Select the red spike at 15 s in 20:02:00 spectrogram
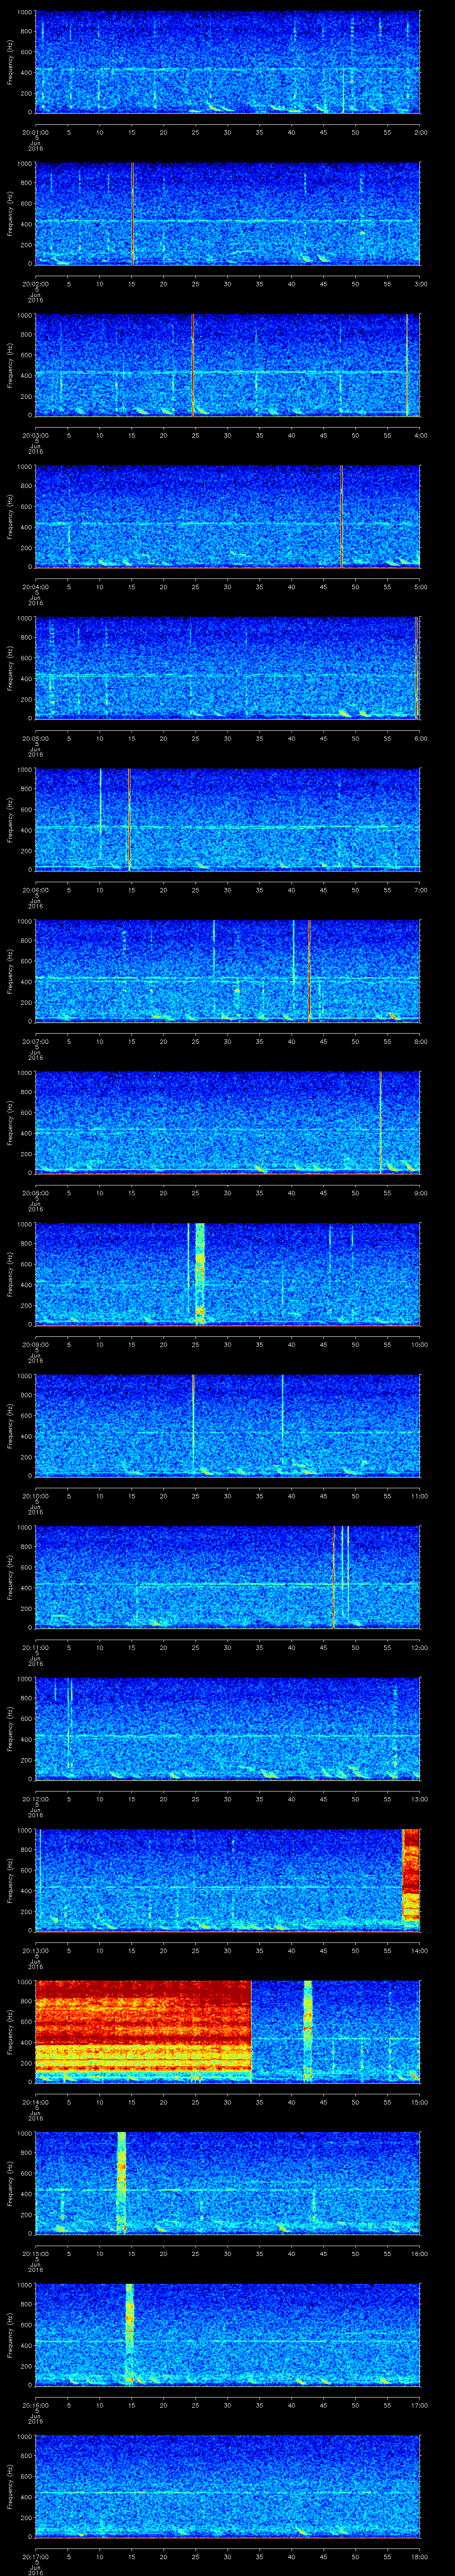The image size is (455, 2576). (x=132, y=213)
